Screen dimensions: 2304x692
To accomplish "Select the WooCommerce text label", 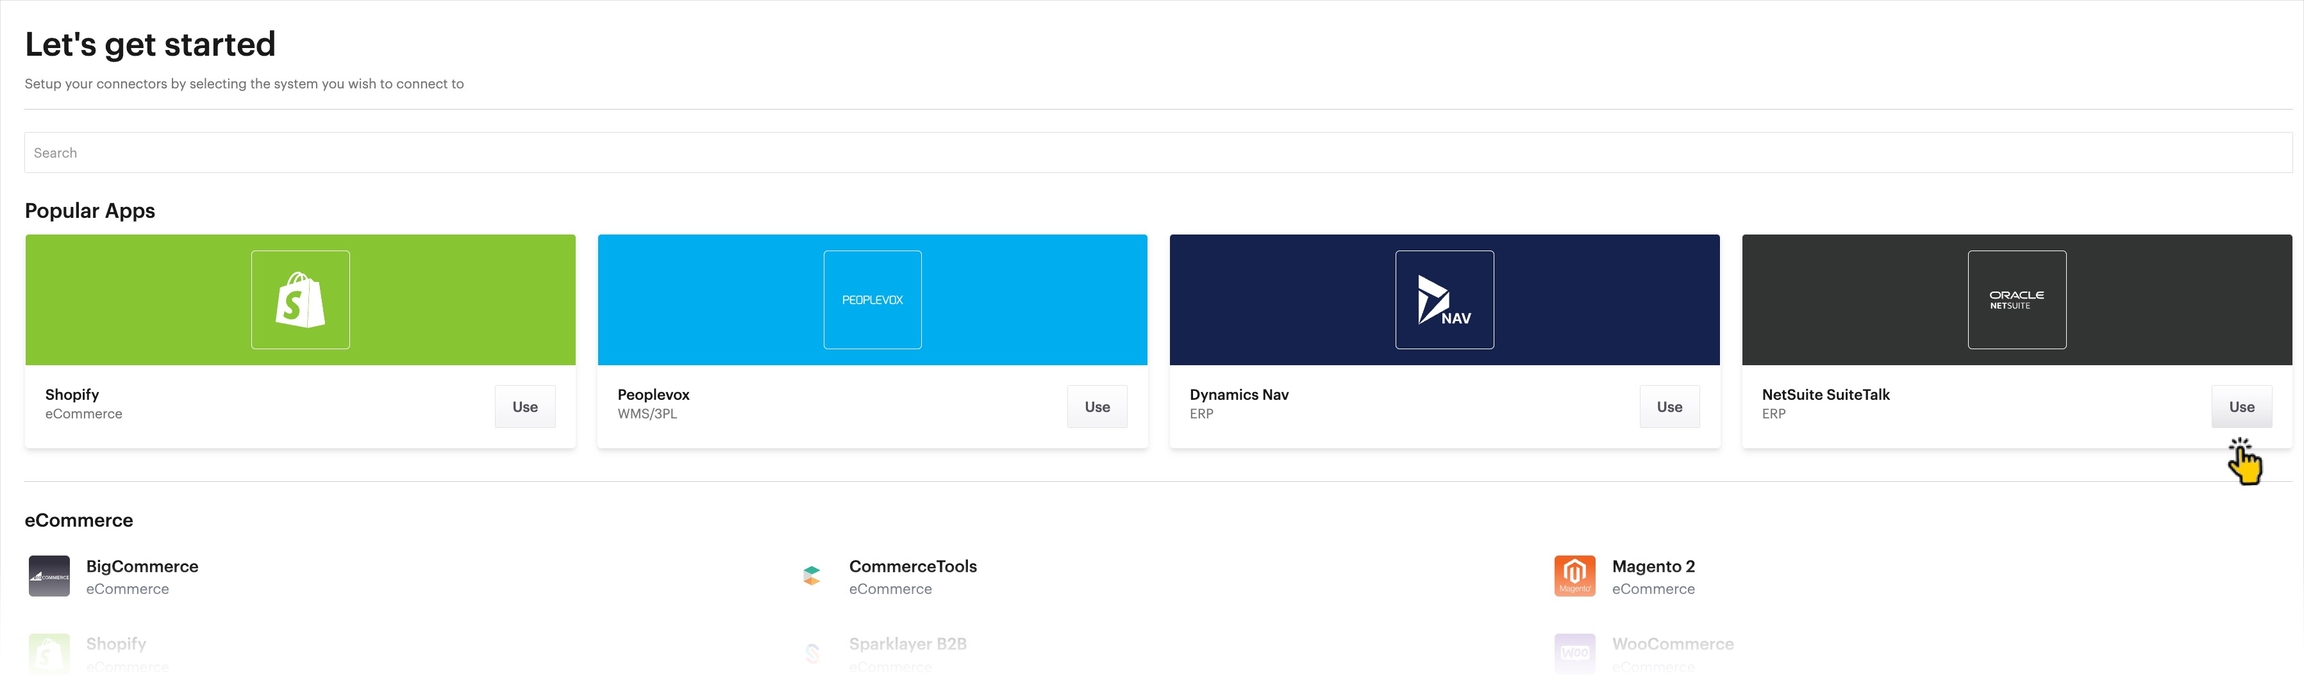I will 1672,644.
